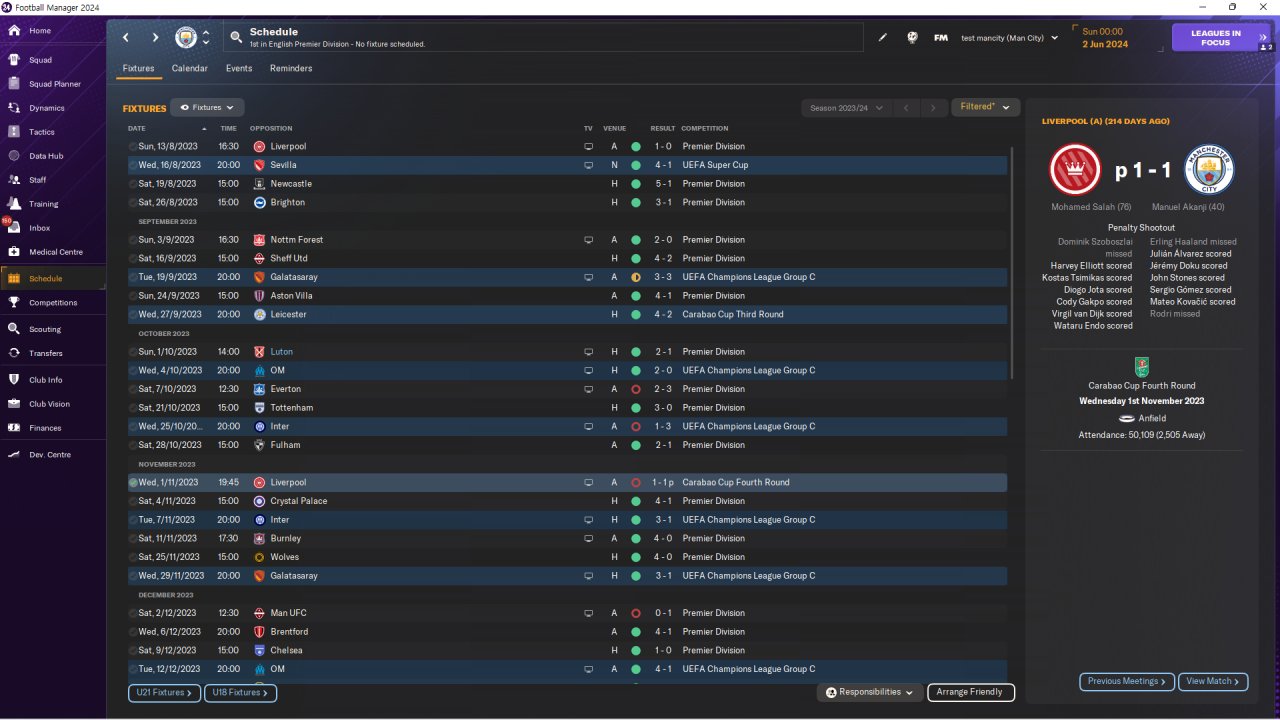Open the Medical Centre icon
Screen dimensions: 1280x720
coord(14,252)
